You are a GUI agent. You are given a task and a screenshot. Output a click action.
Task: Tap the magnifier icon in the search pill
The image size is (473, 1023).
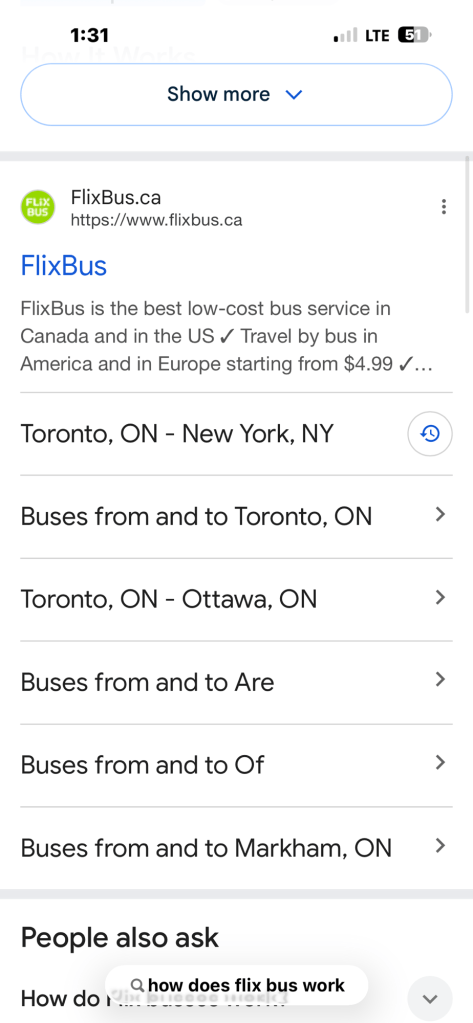(137, 985)
